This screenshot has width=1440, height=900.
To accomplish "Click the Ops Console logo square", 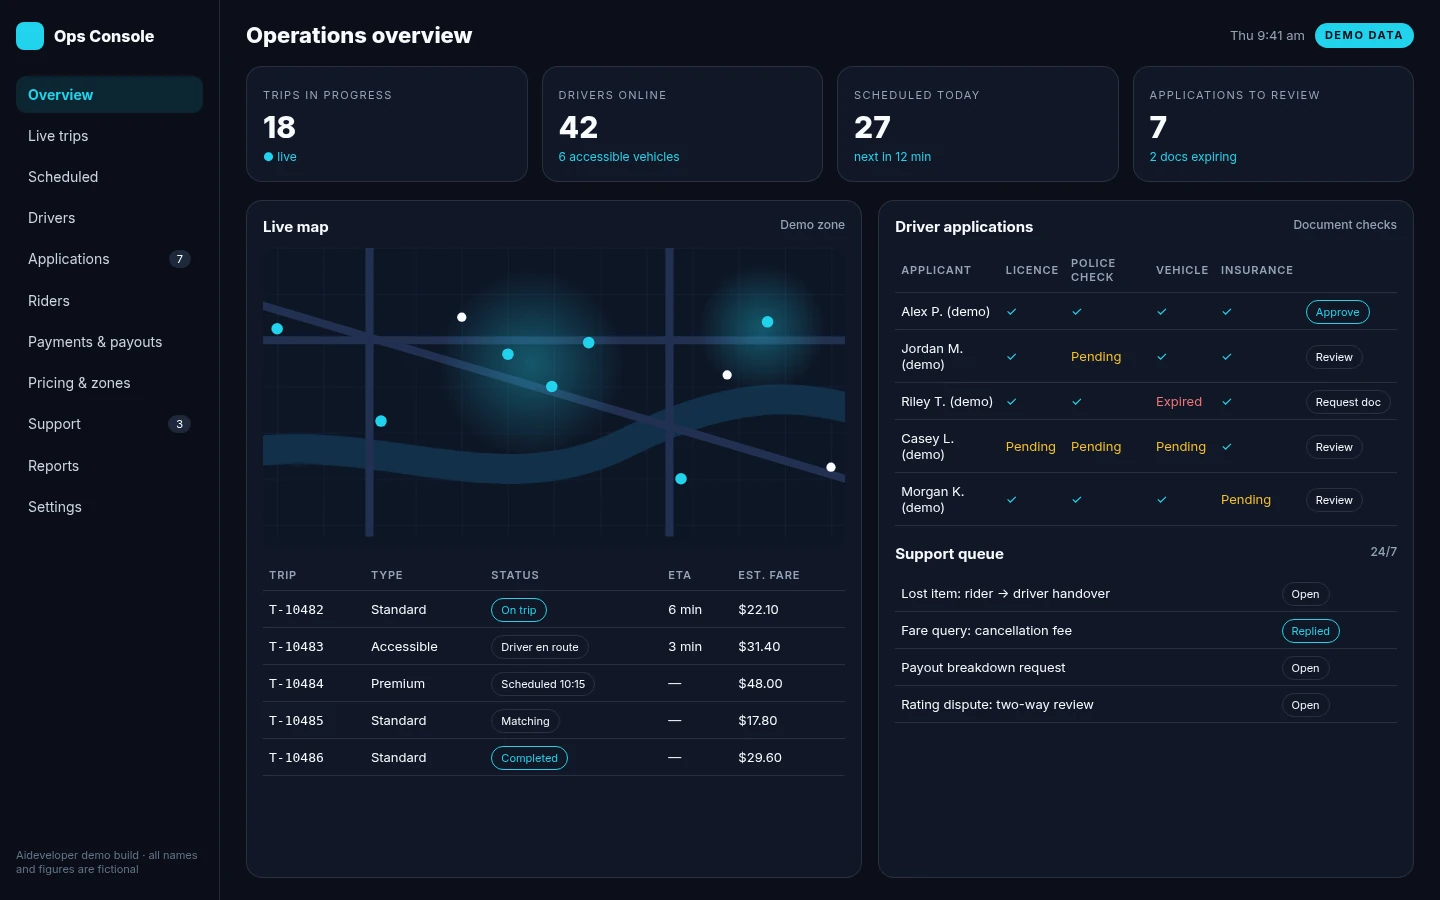I will click(x=30, y=36).
